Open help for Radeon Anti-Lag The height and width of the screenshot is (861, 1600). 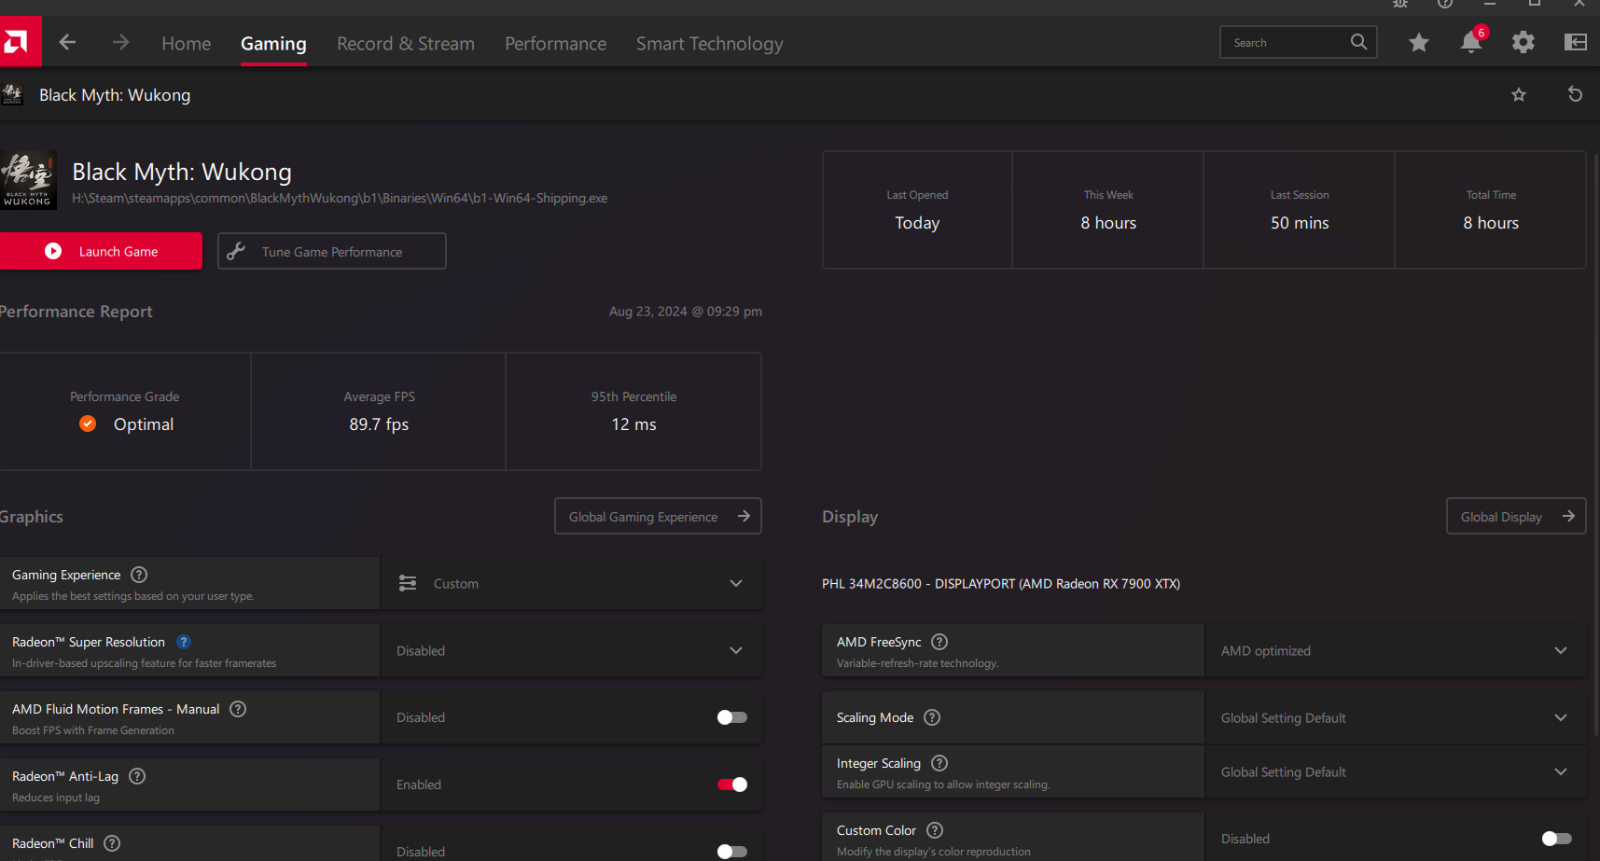(137, 776)
